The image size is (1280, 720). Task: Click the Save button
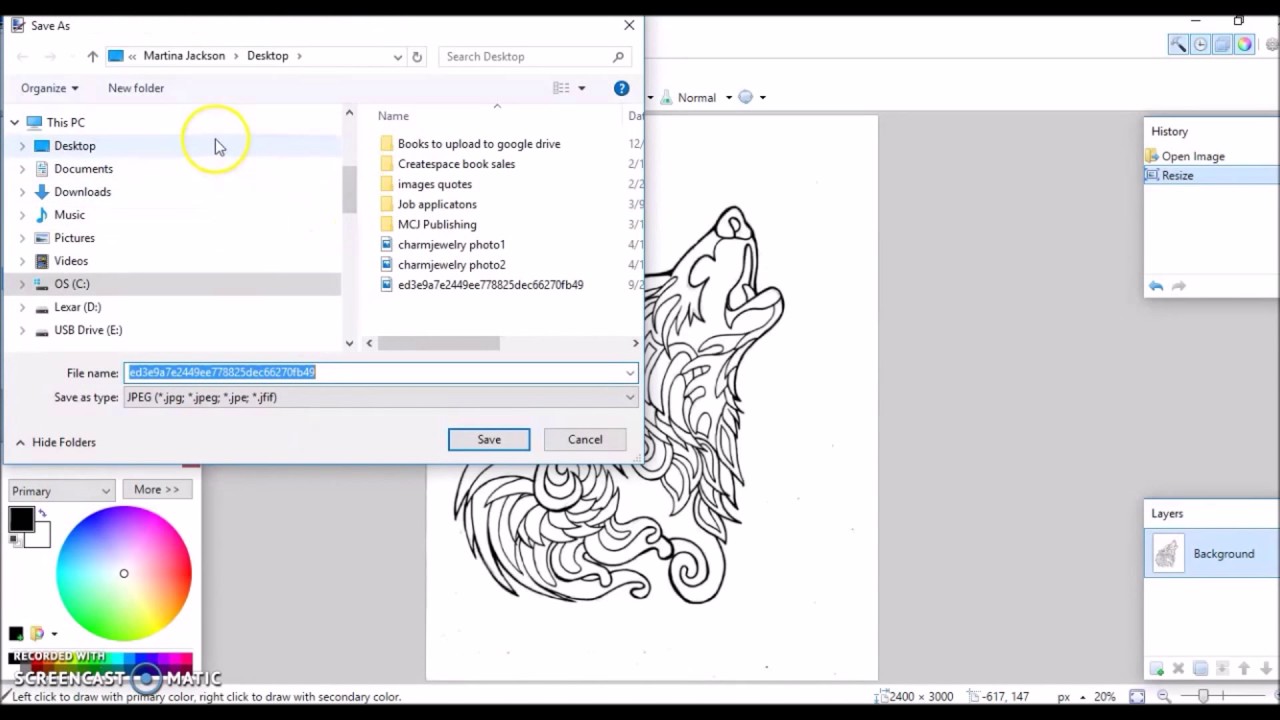tap(489, 440)
